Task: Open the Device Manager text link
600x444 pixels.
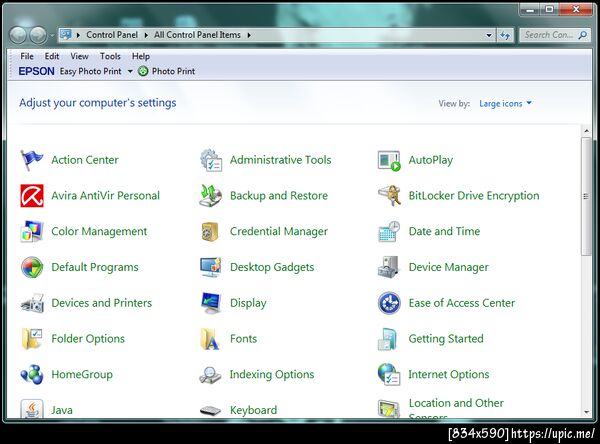Action: 449,267
